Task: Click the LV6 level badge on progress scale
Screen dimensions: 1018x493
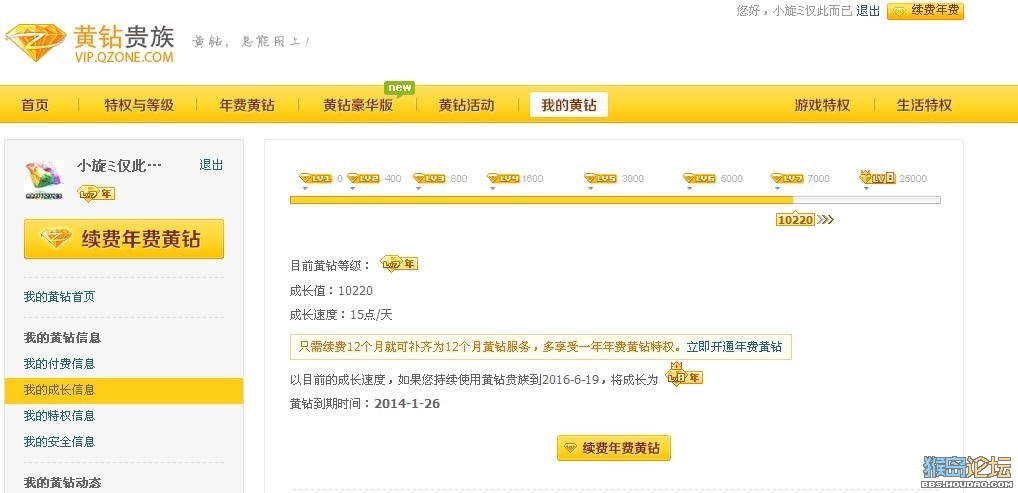Action: coord(699,178)
